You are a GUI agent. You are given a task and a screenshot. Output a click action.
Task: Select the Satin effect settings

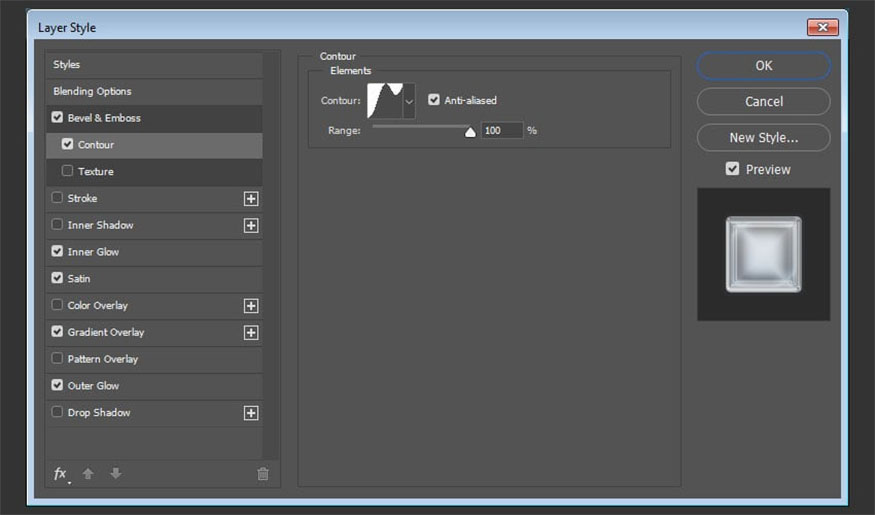click(x=79, y=279)
